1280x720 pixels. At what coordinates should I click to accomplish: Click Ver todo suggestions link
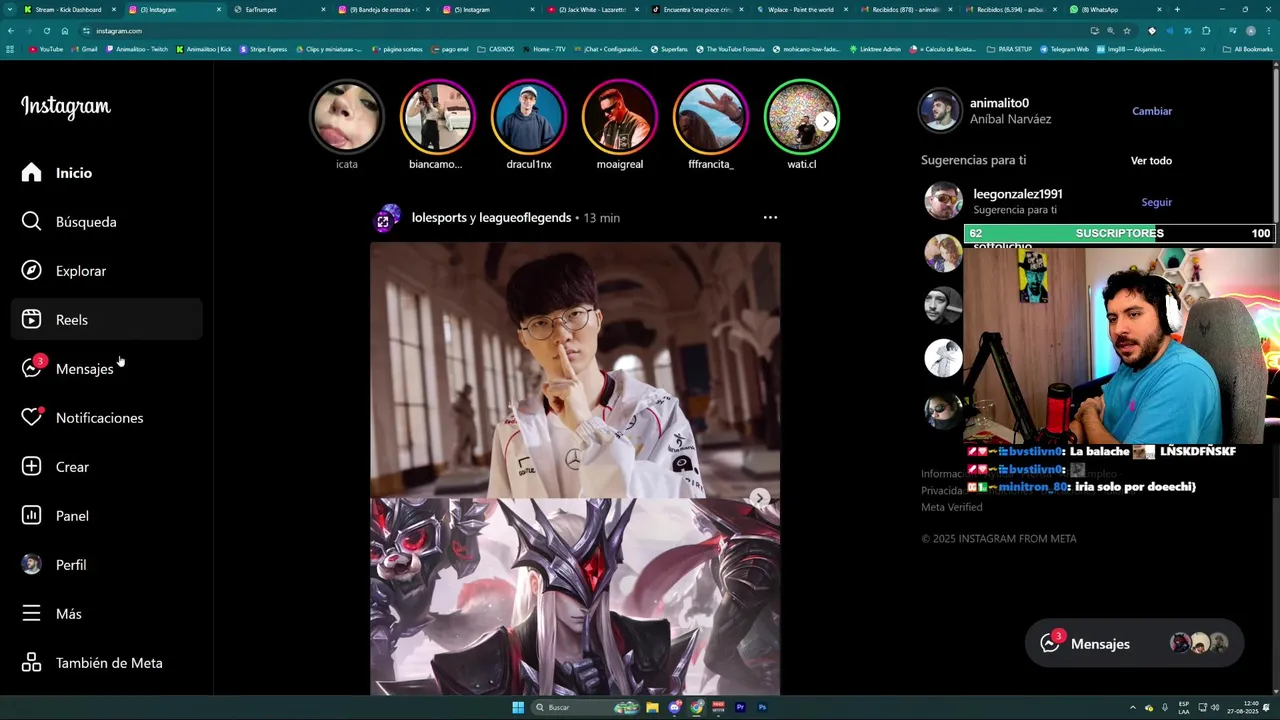tap(1151, 161)
